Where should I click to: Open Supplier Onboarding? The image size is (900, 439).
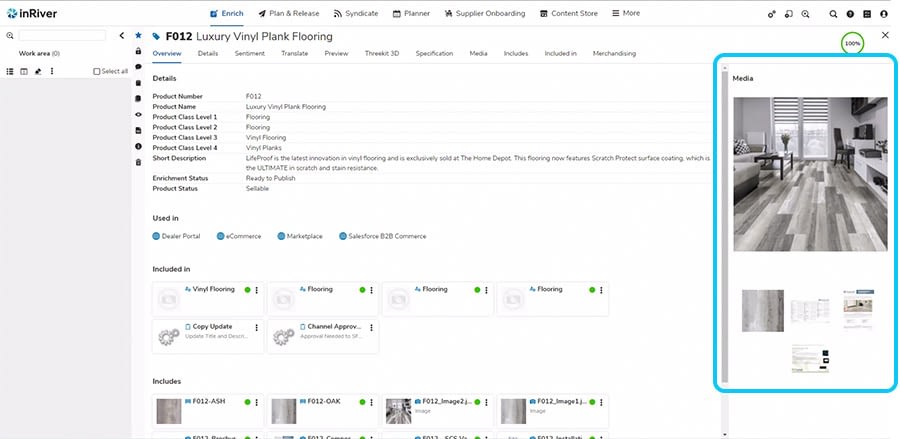[485, 13]
